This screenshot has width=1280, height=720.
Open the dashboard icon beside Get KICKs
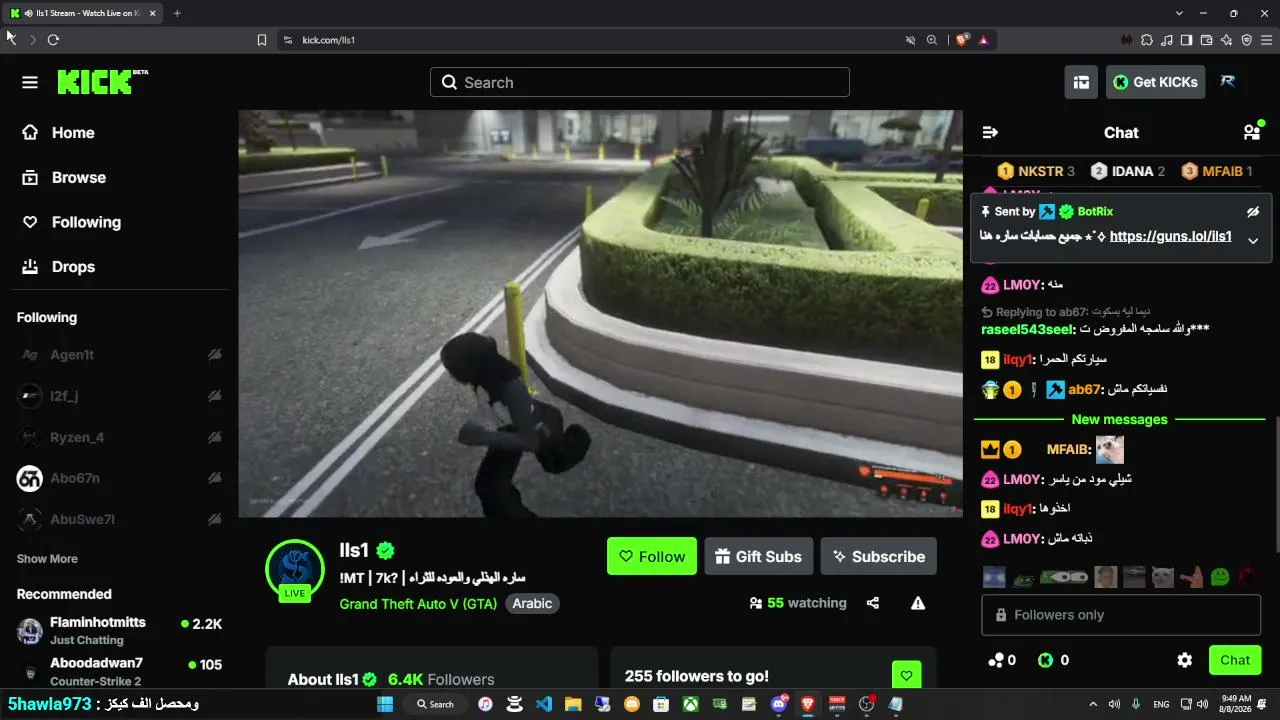click(x=1081, y=82)
